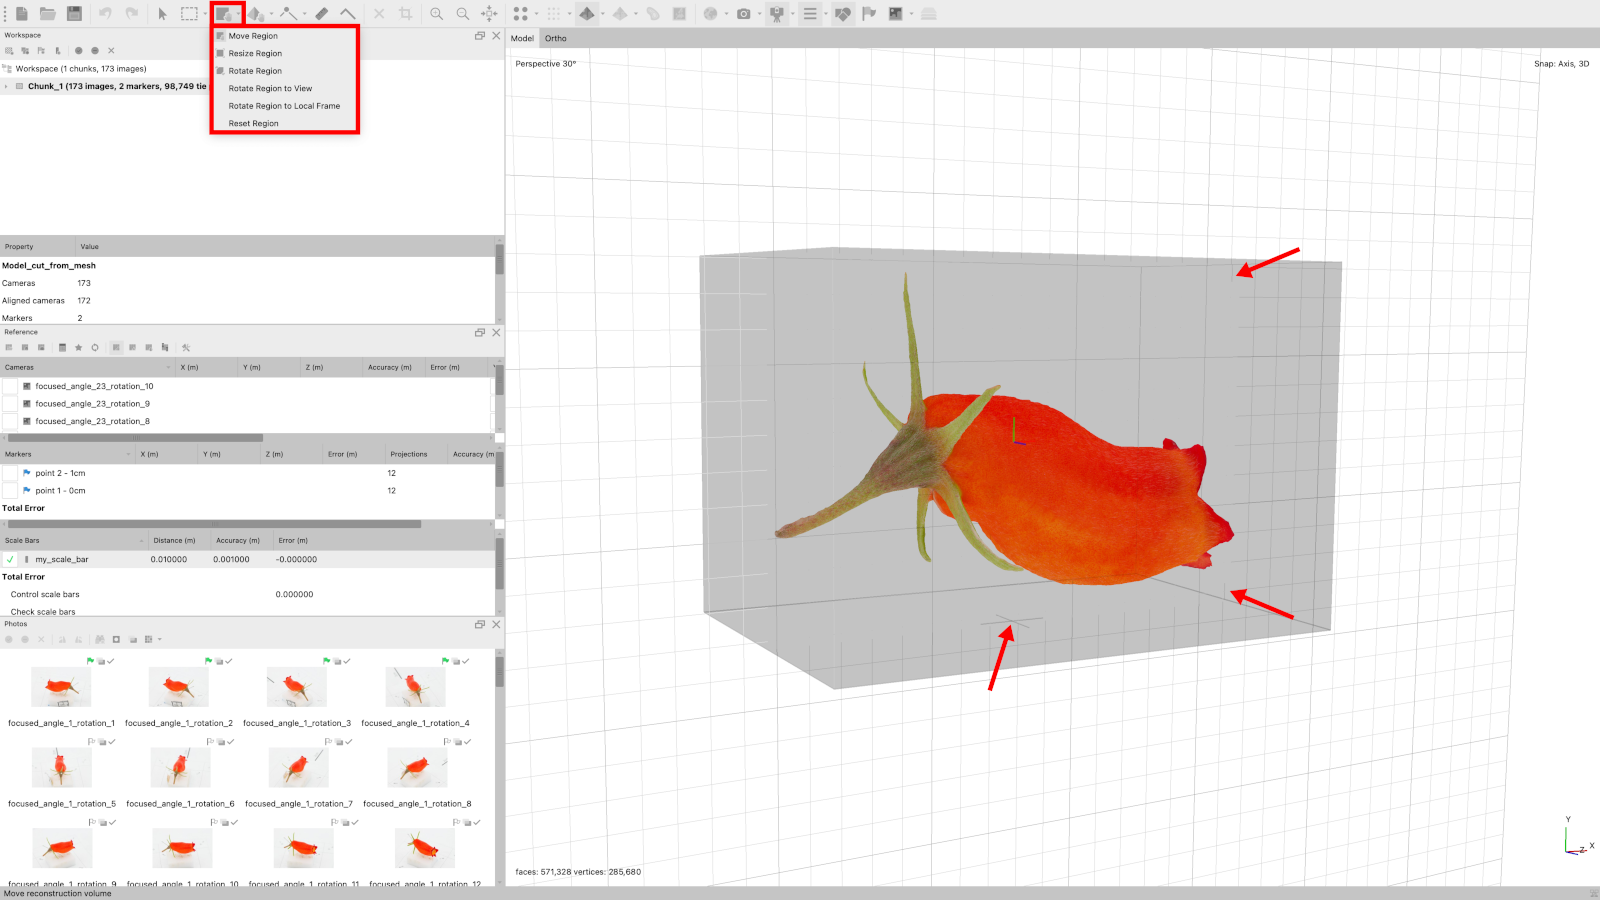
Task: Save project with floppy disk icon
Action: 74,14
